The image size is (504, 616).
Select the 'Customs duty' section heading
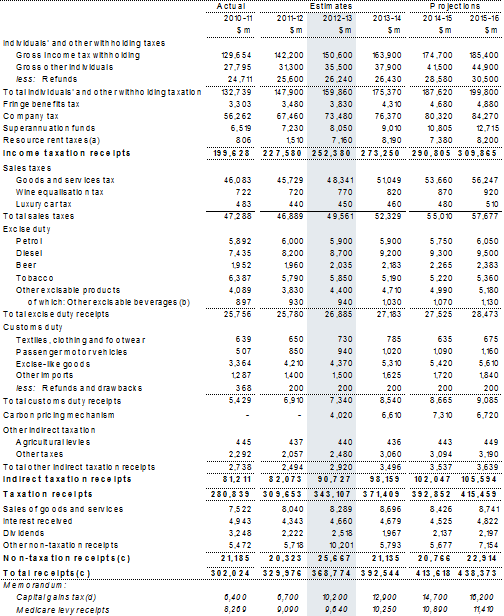pyautogui.click(x=33, y=327)
